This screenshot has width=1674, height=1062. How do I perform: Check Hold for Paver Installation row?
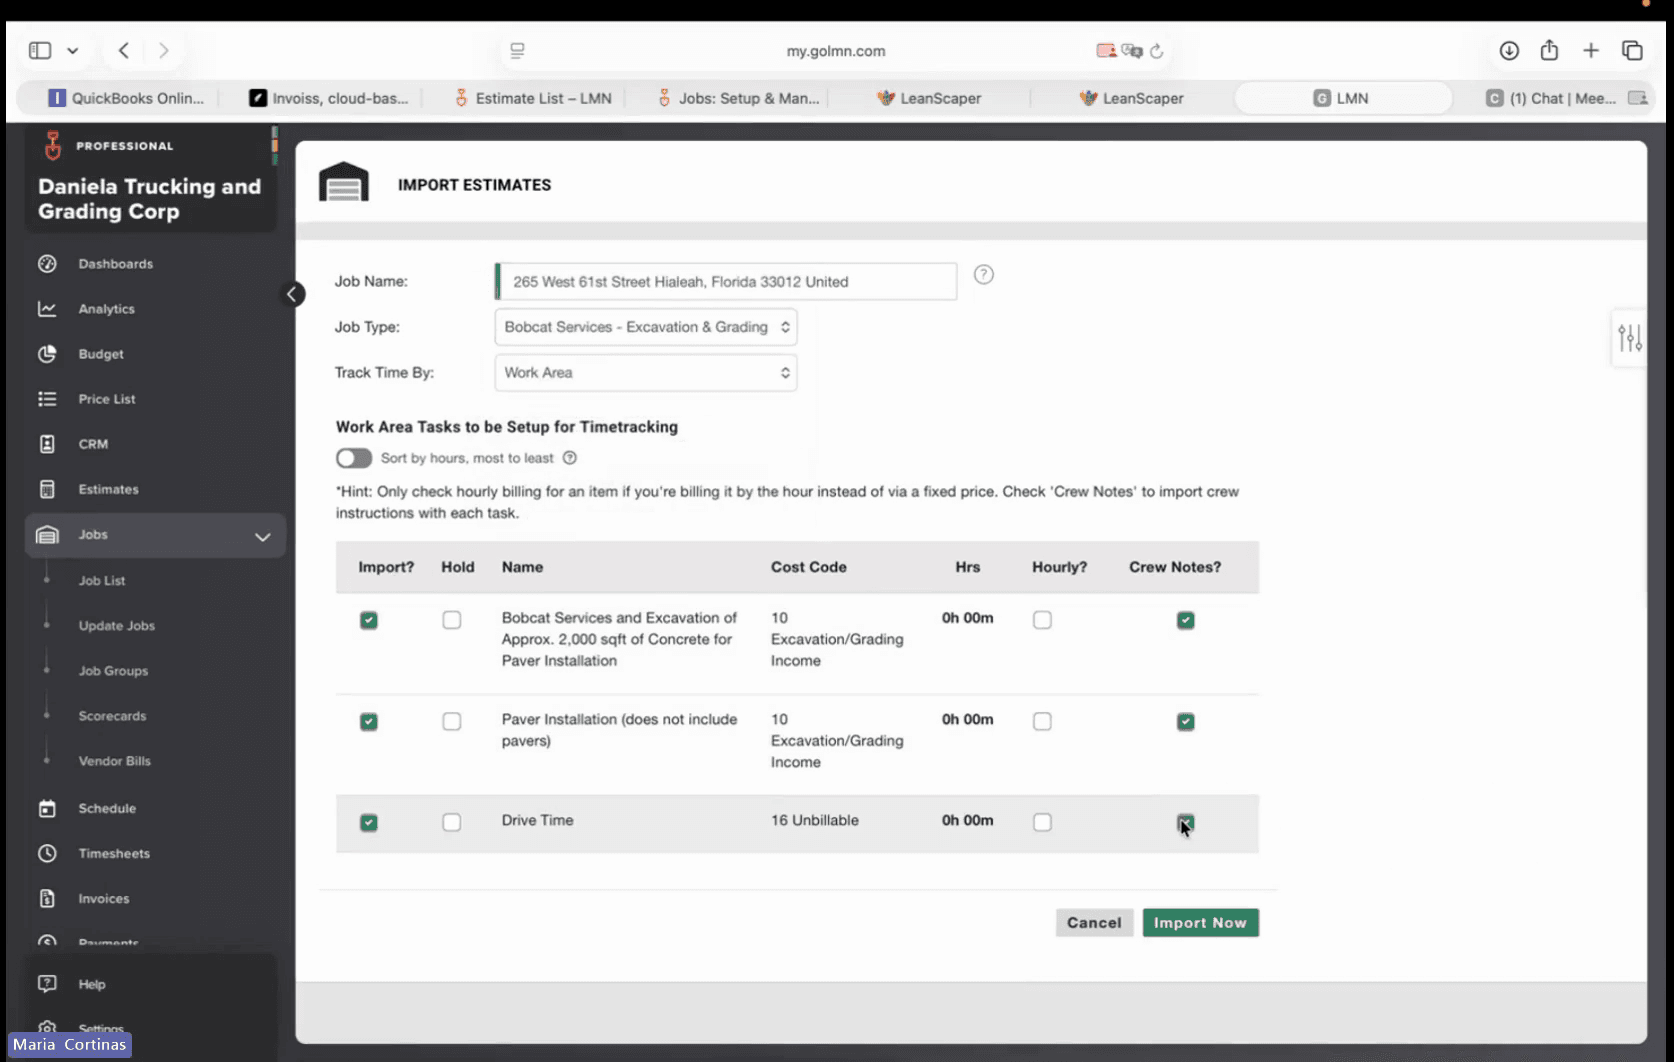[452, 721]
